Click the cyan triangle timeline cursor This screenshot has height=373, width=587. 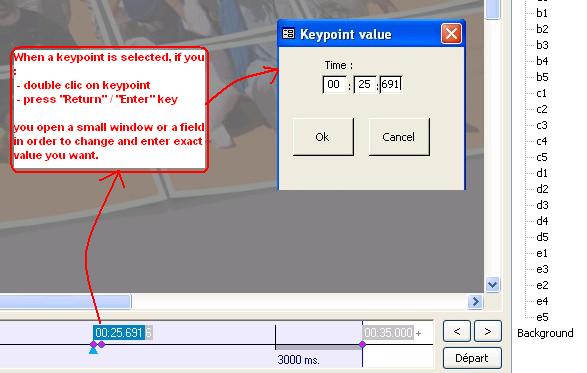93,351
